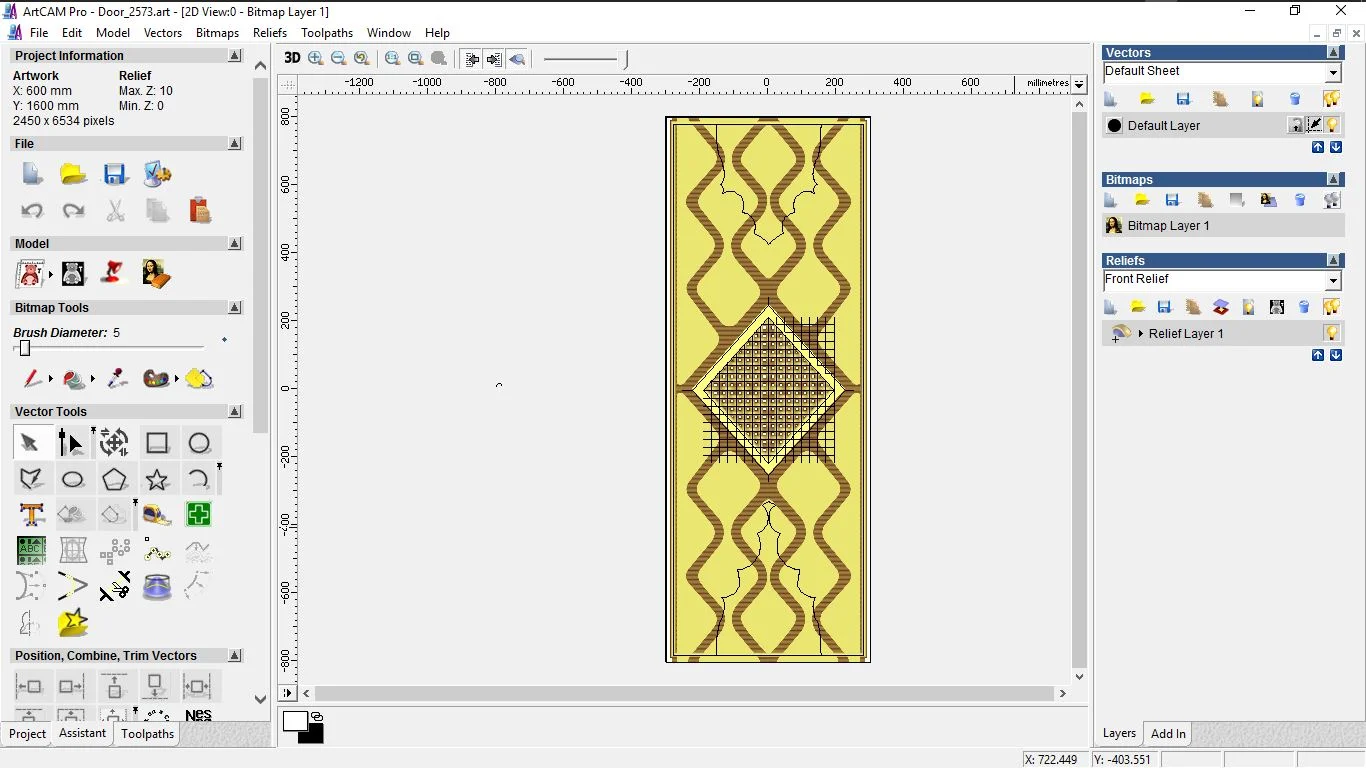
Task: Click the Brush Diameter slider handle
Action: coord(25,348)
